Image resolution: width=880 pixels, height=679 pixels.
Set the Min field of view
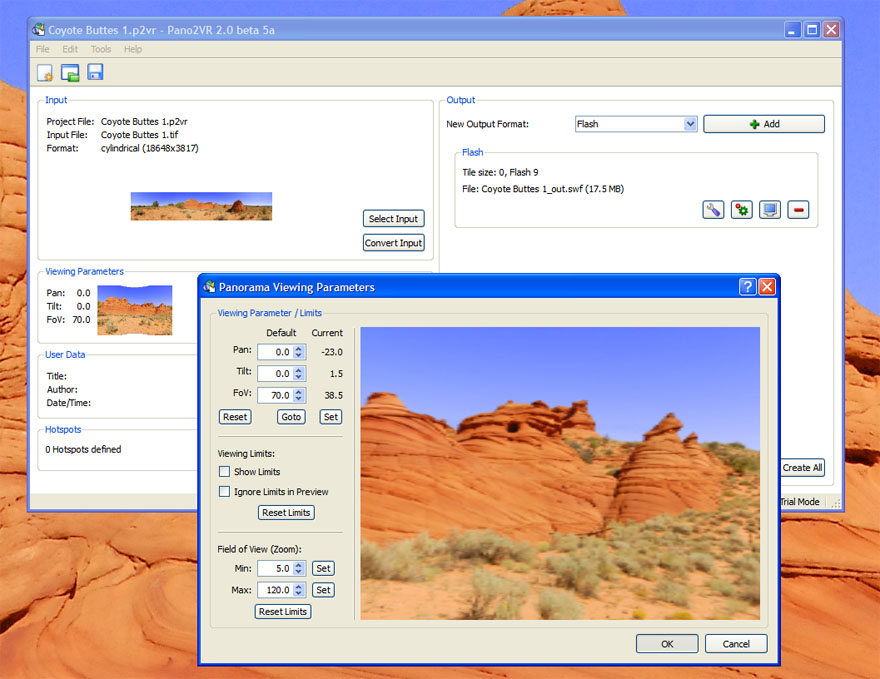[323, 568]
